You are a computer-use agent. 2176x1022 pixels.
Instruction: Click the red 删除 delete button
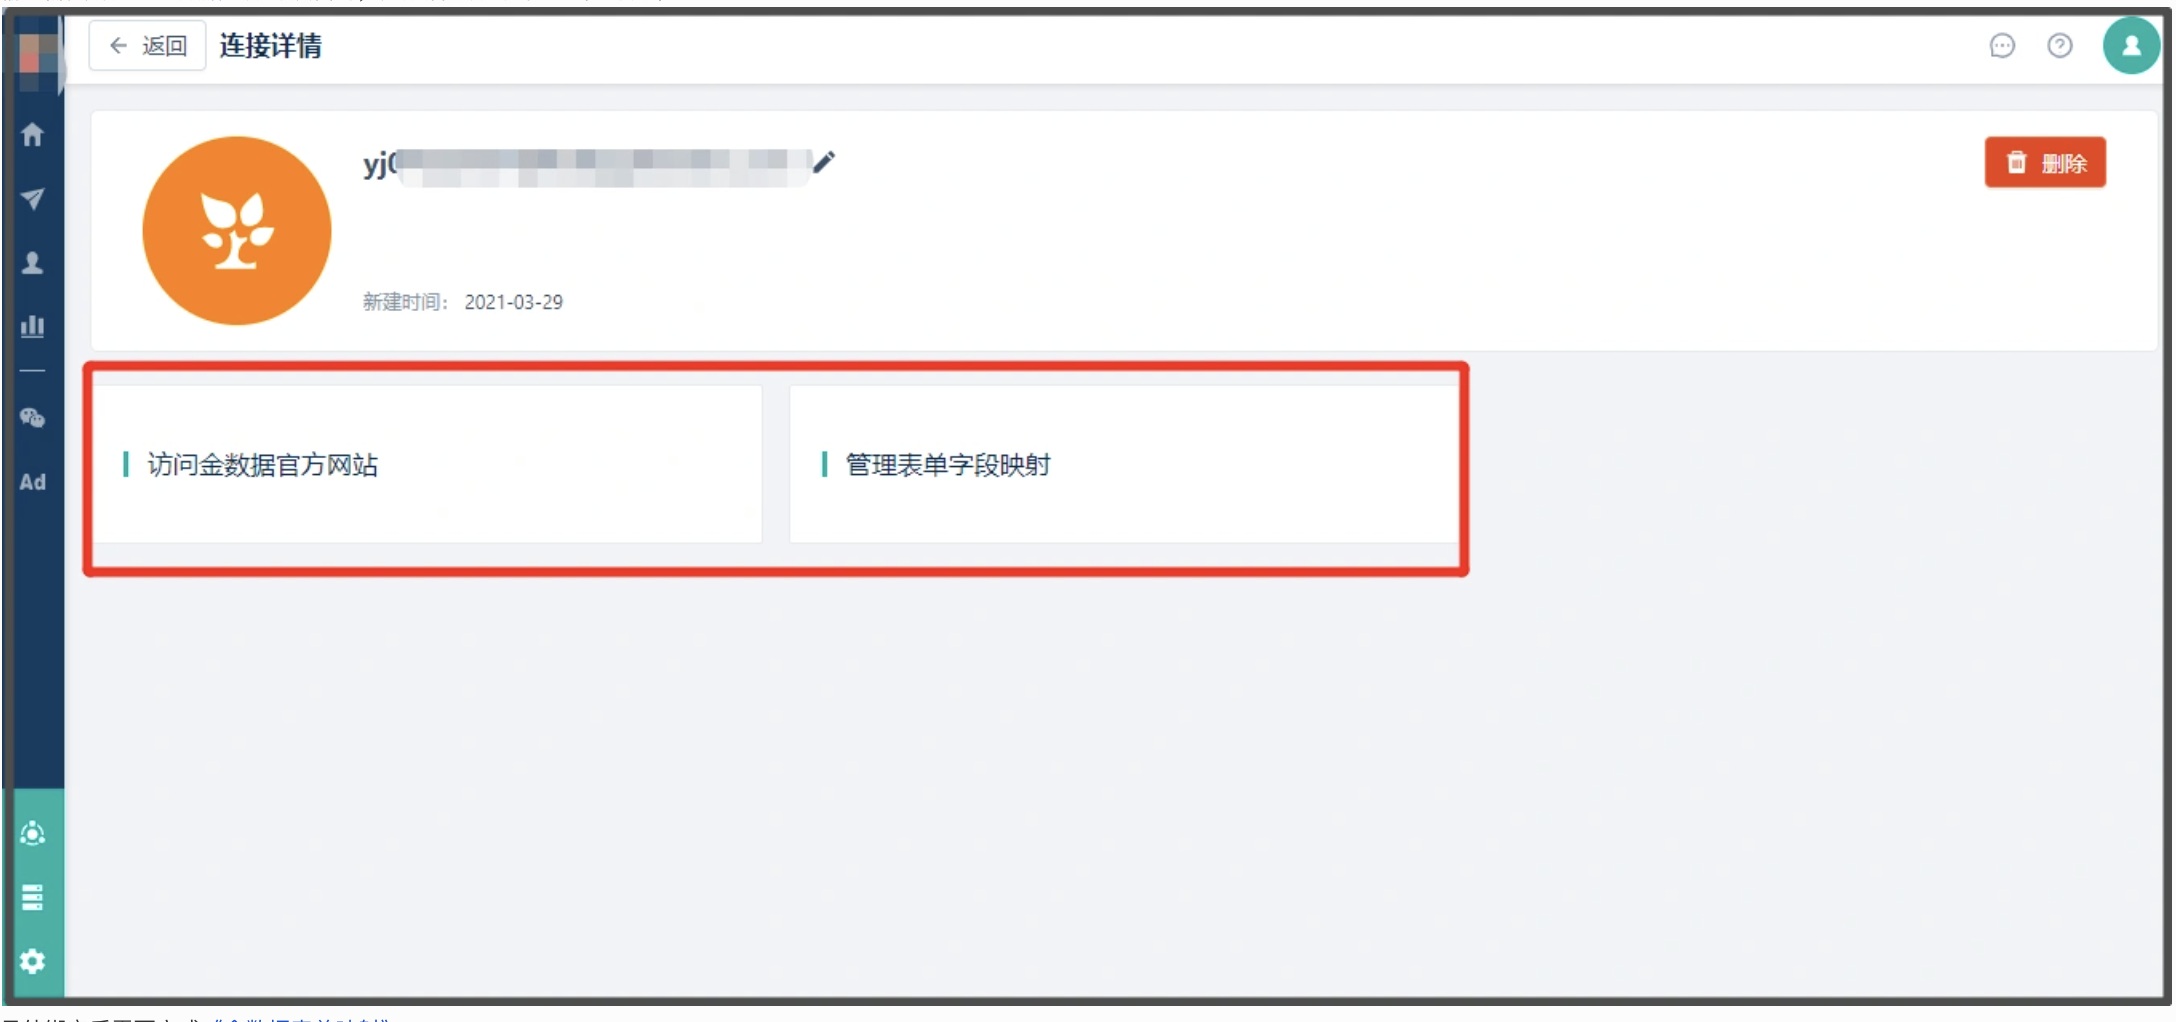tap(2045, 163)
